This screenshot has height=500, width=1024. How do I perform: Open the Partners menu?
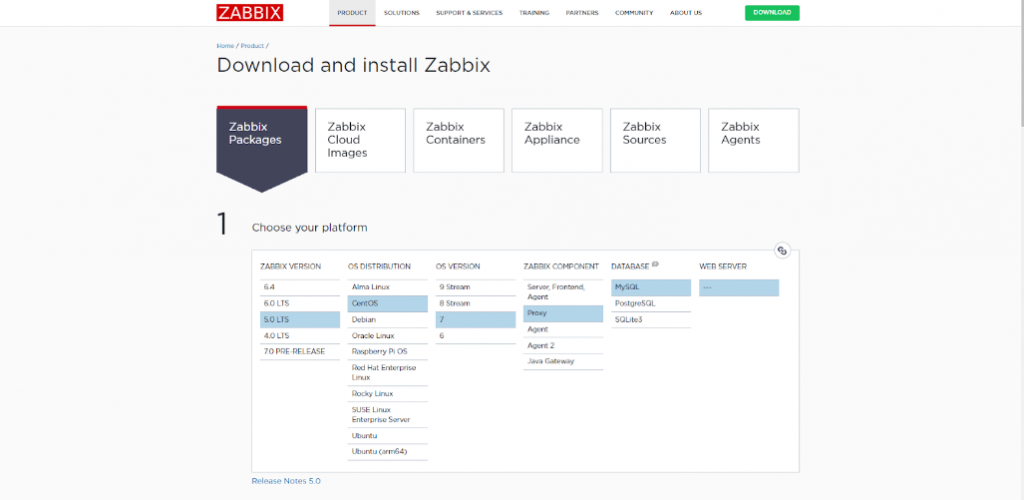coord(582,13)
